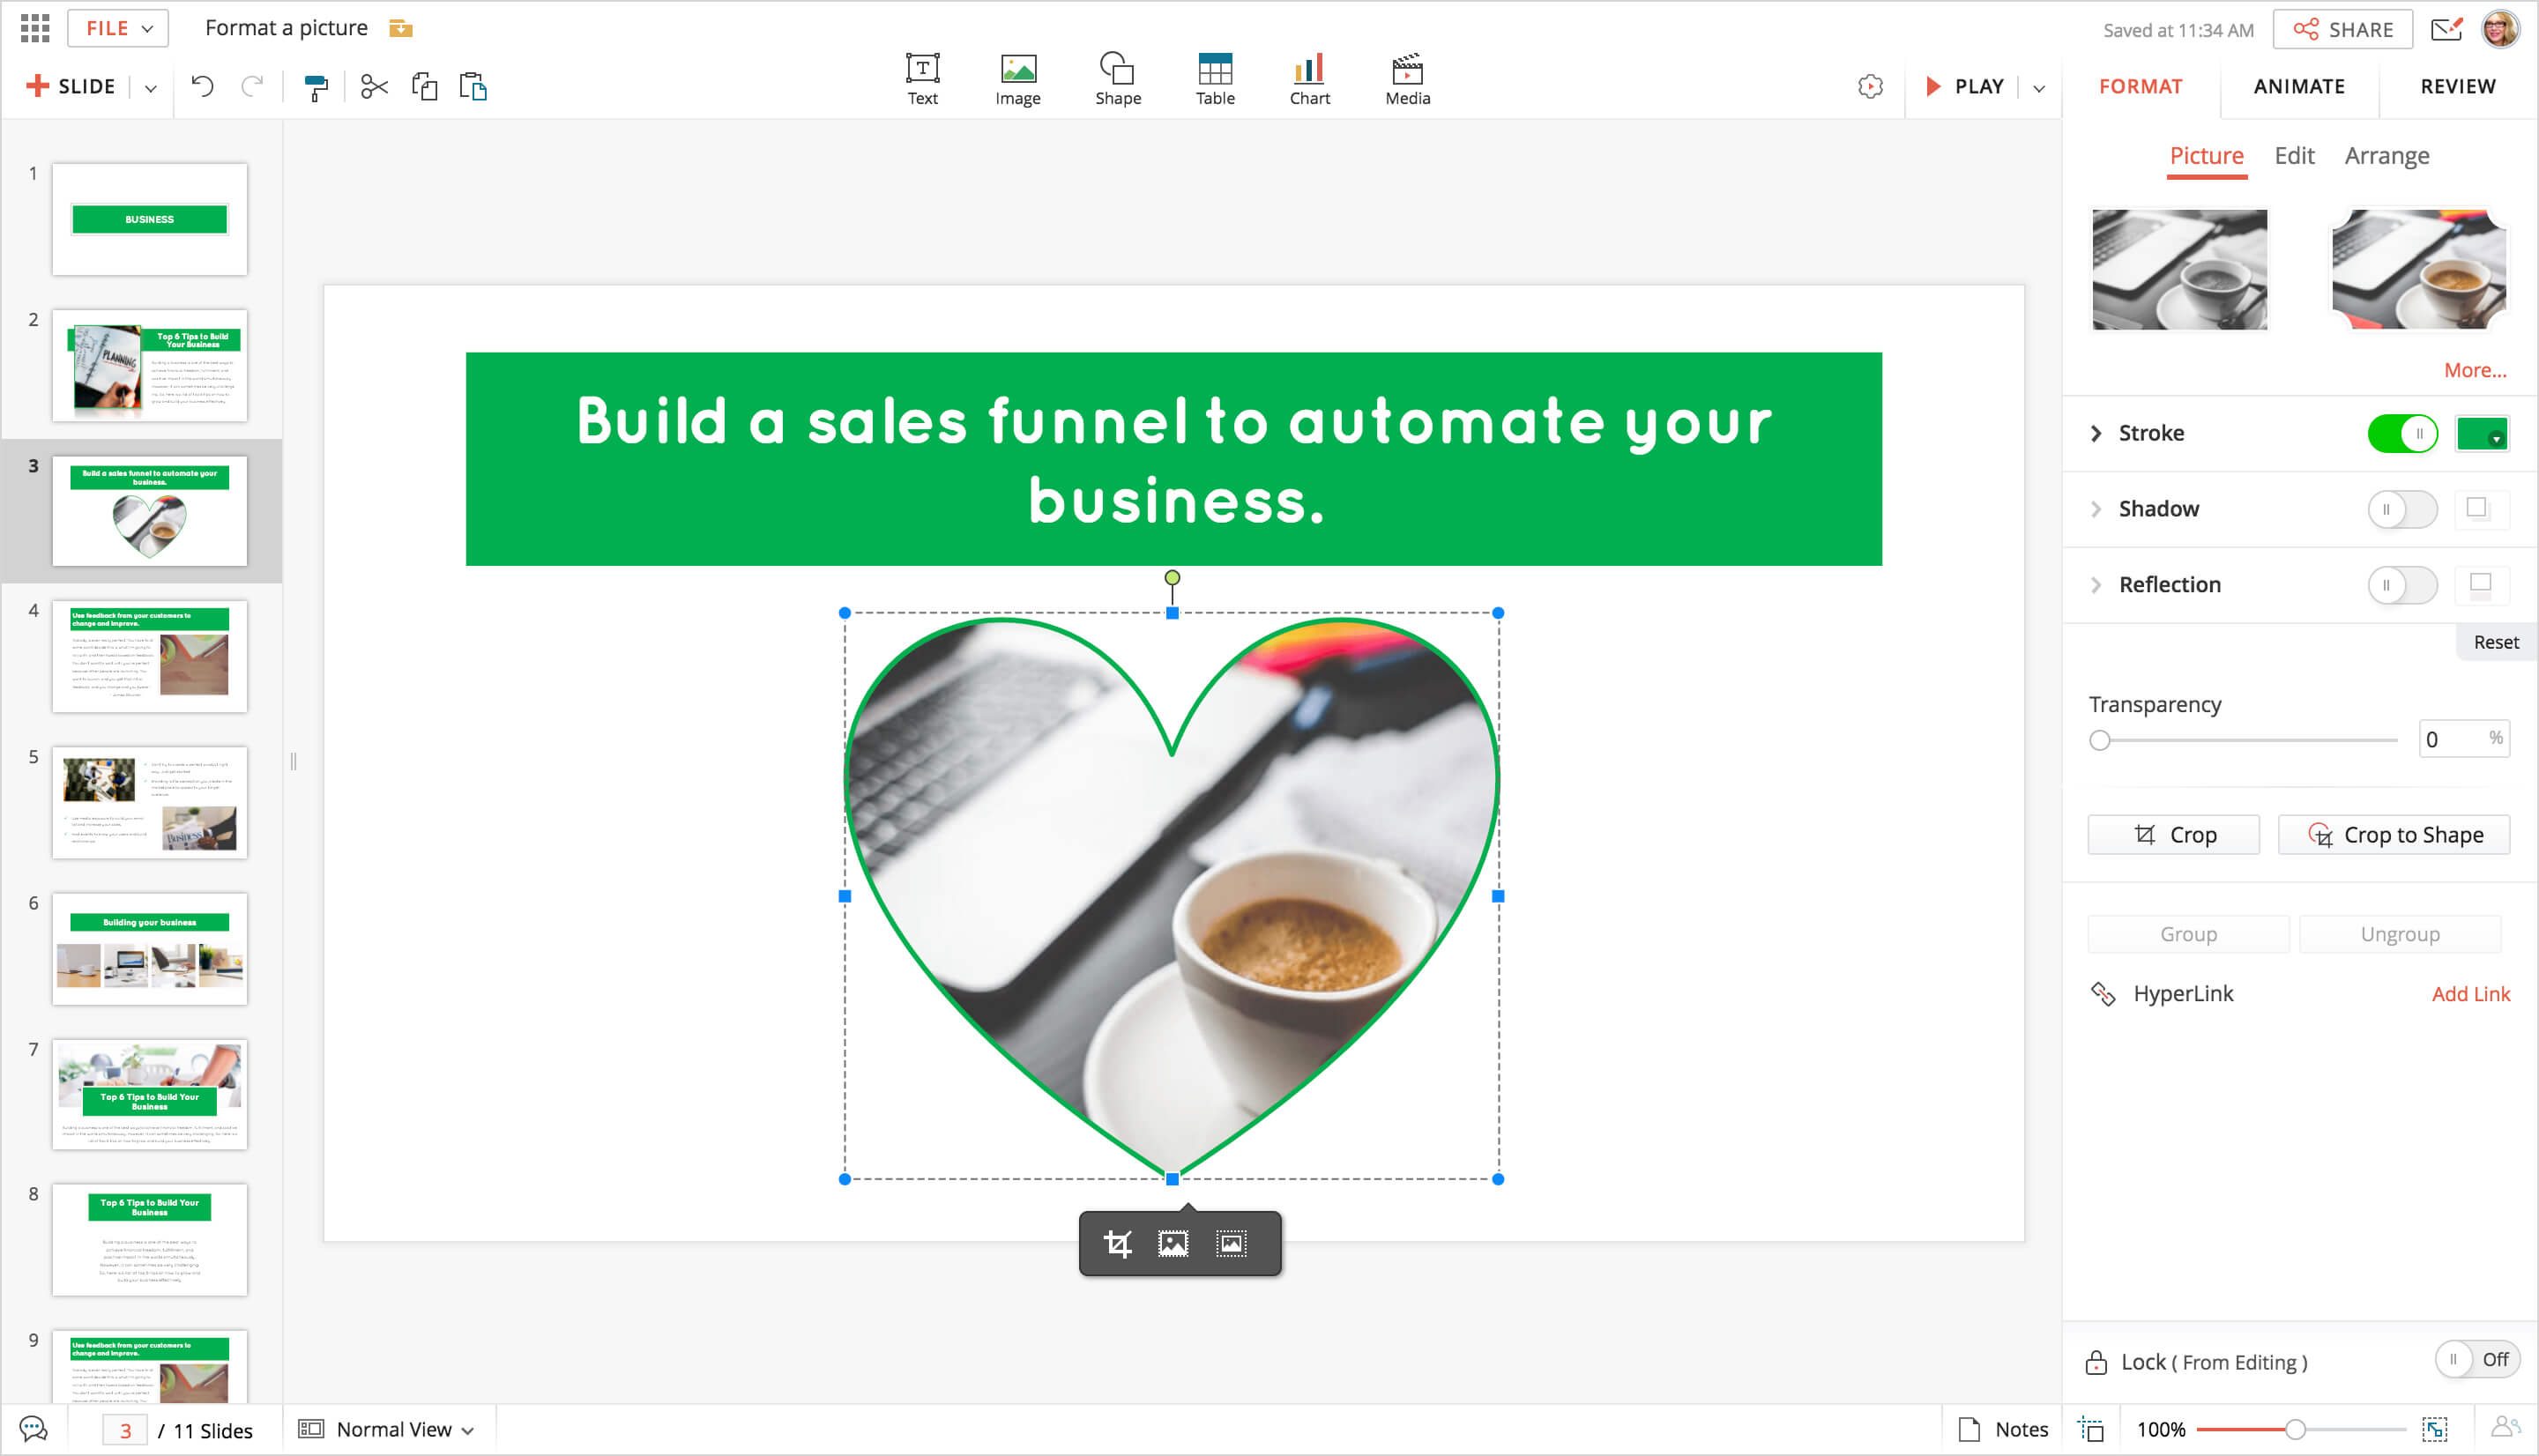Viewport: 2539px width, 1456px height.
Task: Insert a Chart from toolbar
Action: click(x=1309, y=79)
